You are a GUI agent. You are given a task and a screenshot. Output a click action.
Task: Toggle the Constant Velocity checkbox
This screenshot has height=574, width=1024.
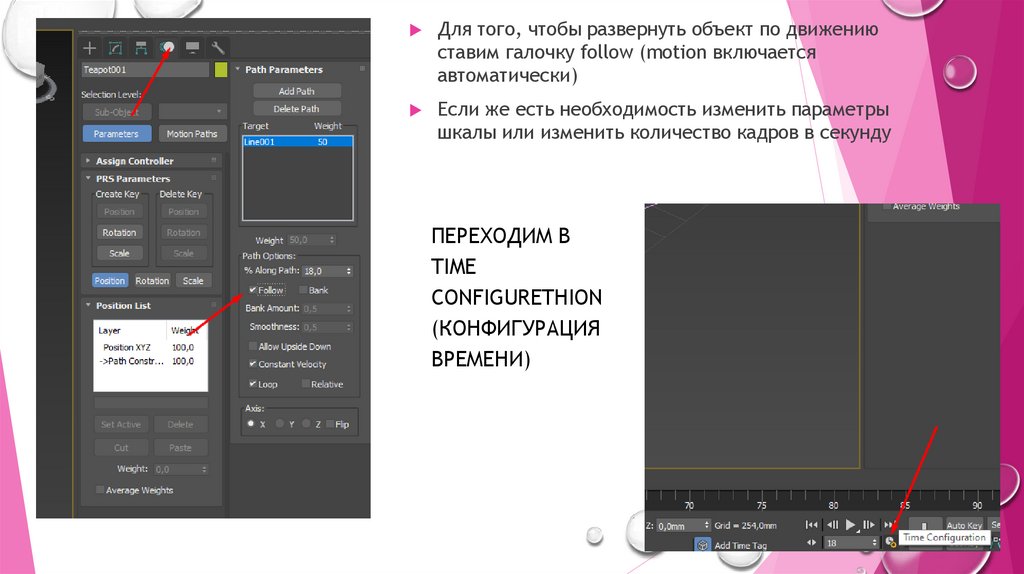pos(253,364)
